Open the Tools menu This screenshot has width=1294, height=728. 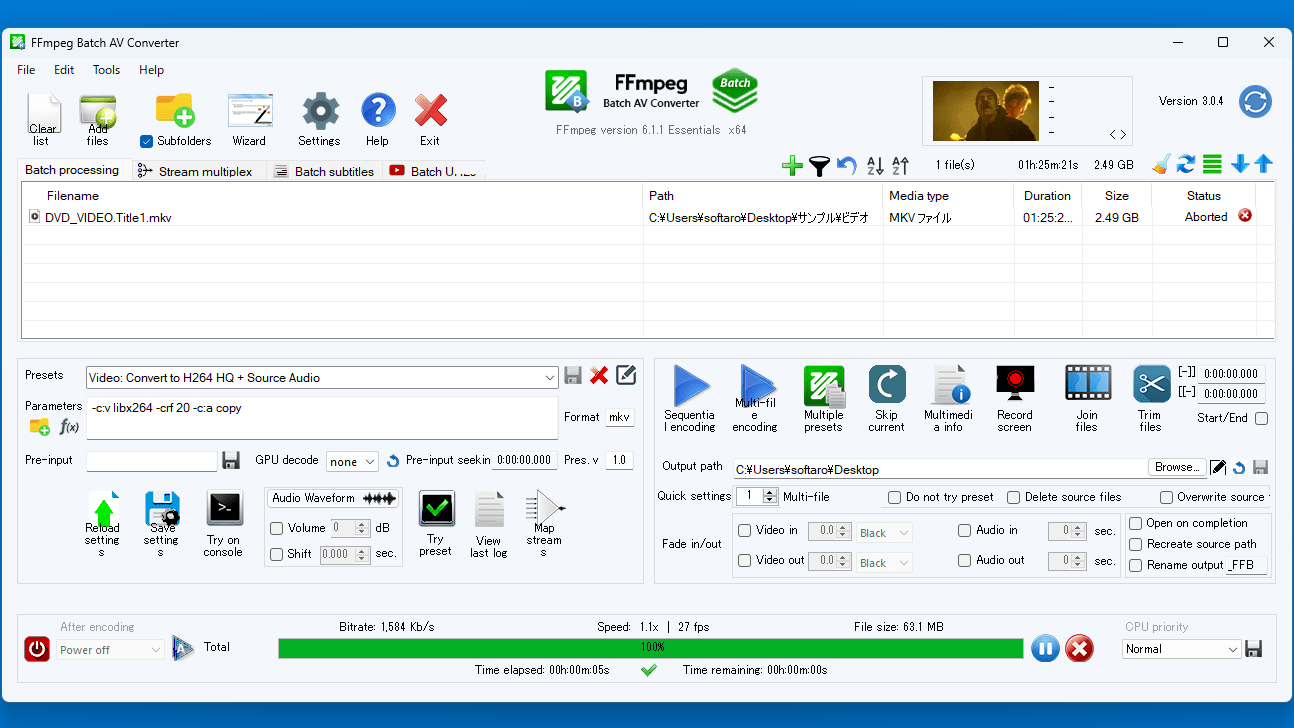click(x=106, y=70)
